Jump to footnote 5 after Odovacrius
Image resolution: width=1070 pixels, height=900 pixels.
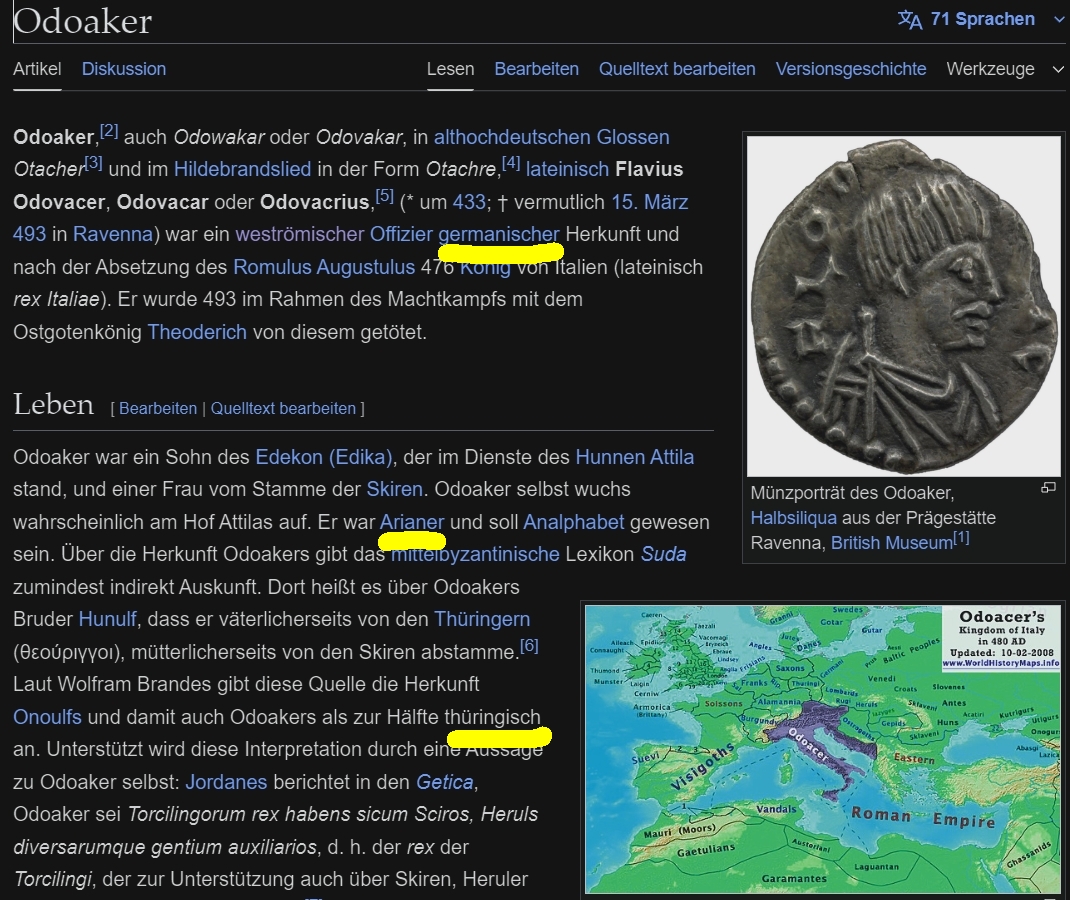(x=385, y=197)
